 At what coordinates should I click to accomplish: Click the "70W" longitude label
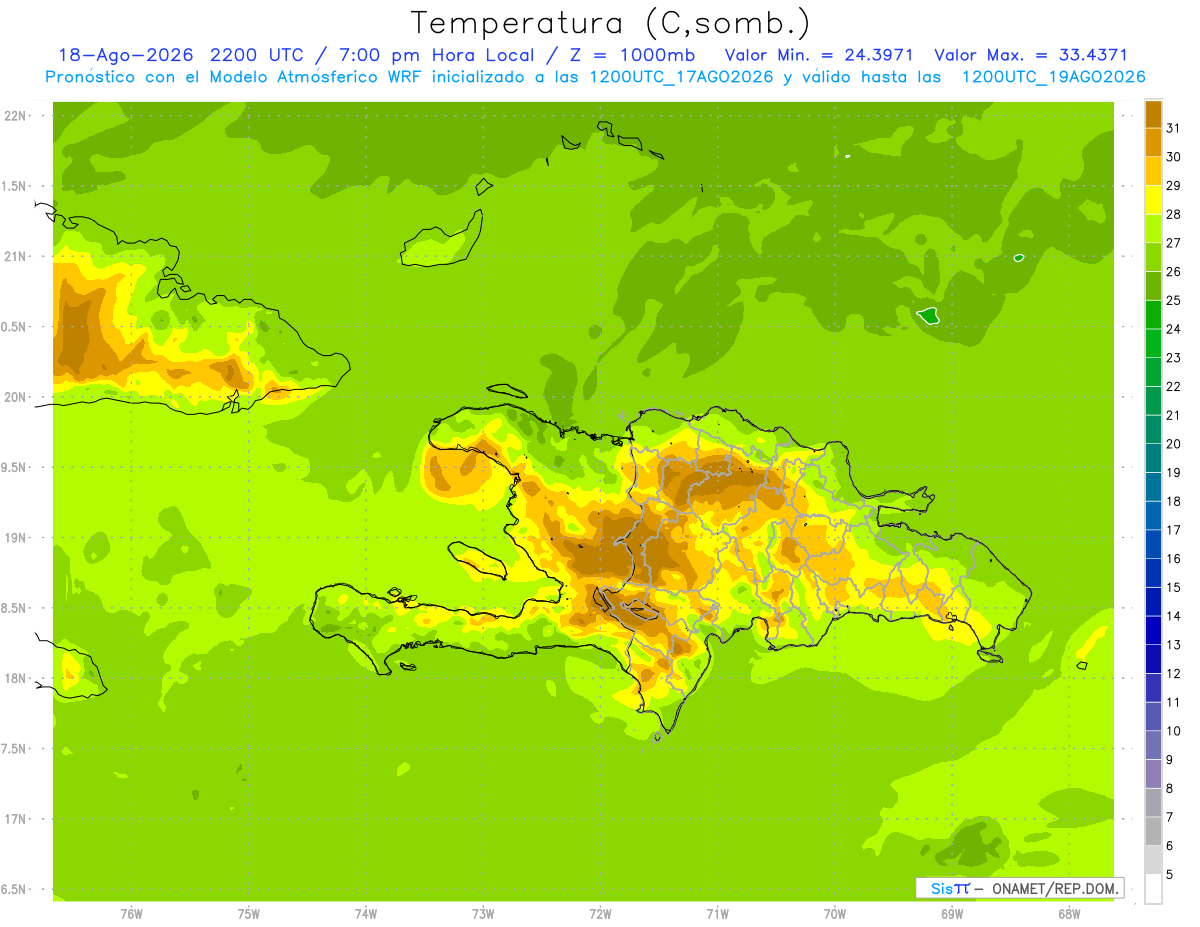(x=835, y=914)
